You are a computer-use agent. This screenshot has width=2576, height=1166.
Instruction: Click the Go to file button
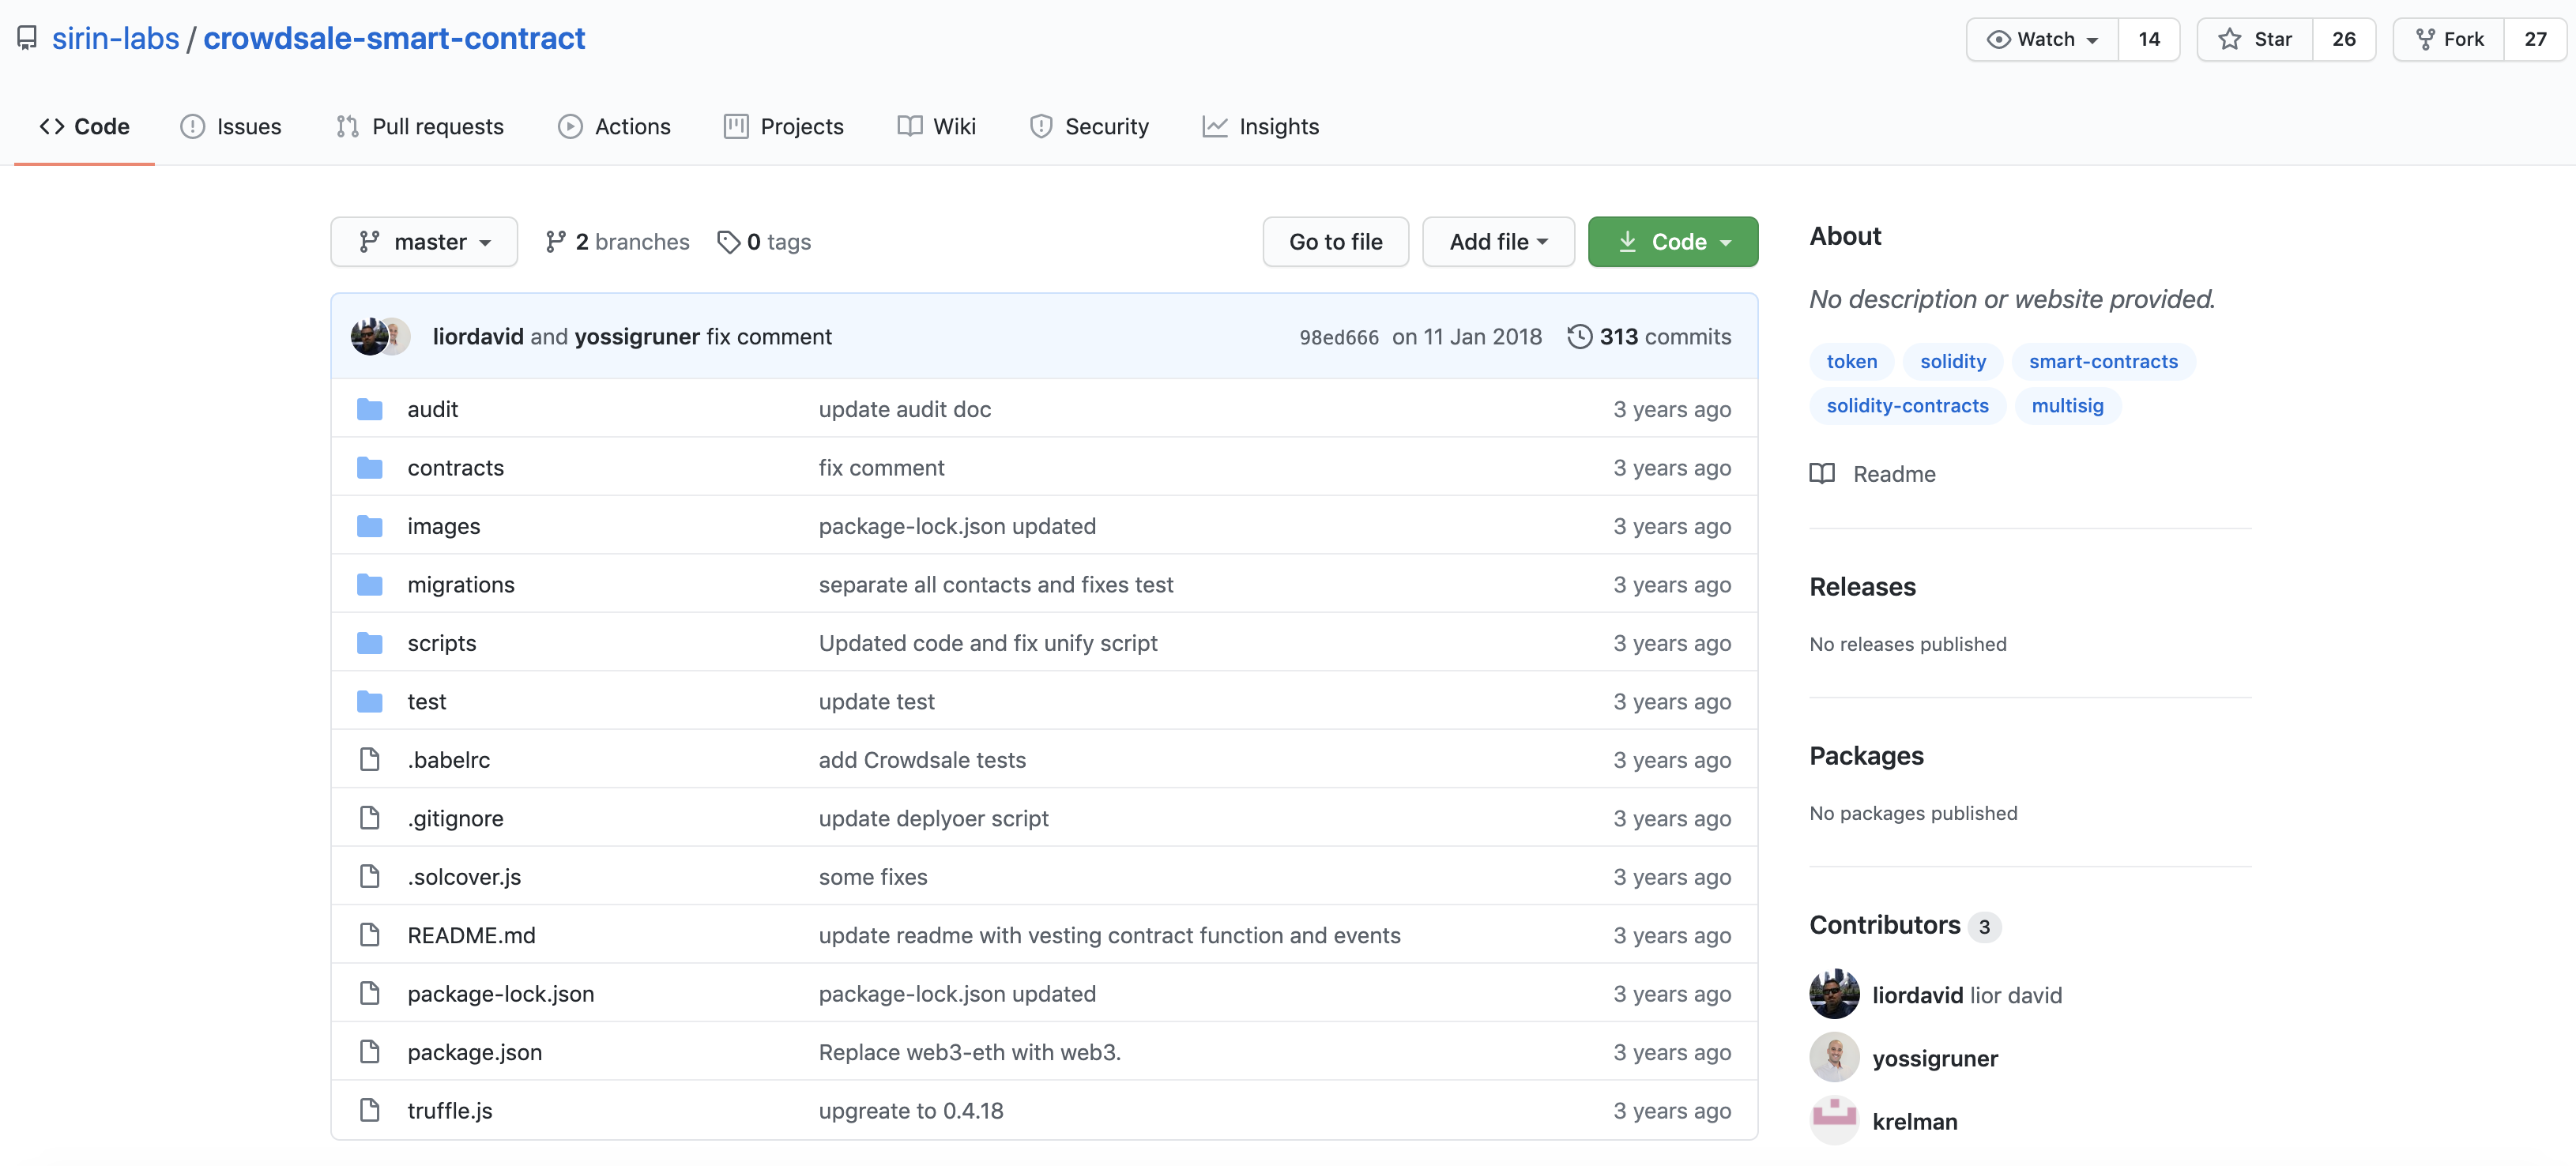(x=1335, y=242)
